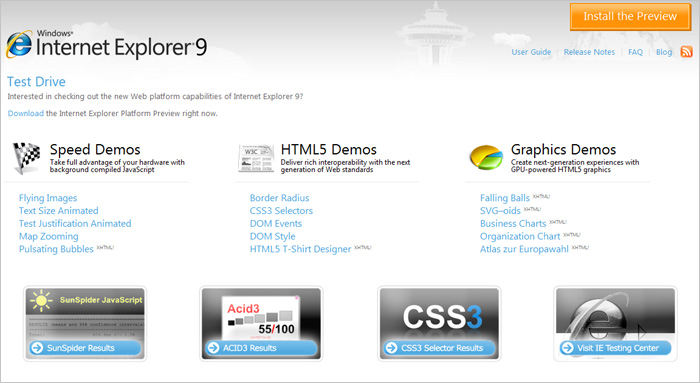
Task: Open the CSS3 Selectors demo
Action: point(281,211)
